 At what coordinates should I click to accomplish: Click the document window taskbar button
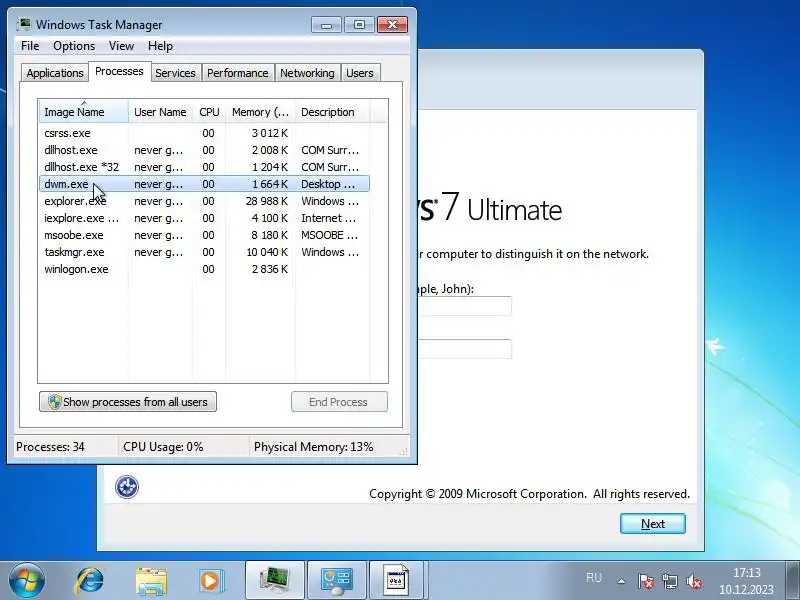click(397, 581)
